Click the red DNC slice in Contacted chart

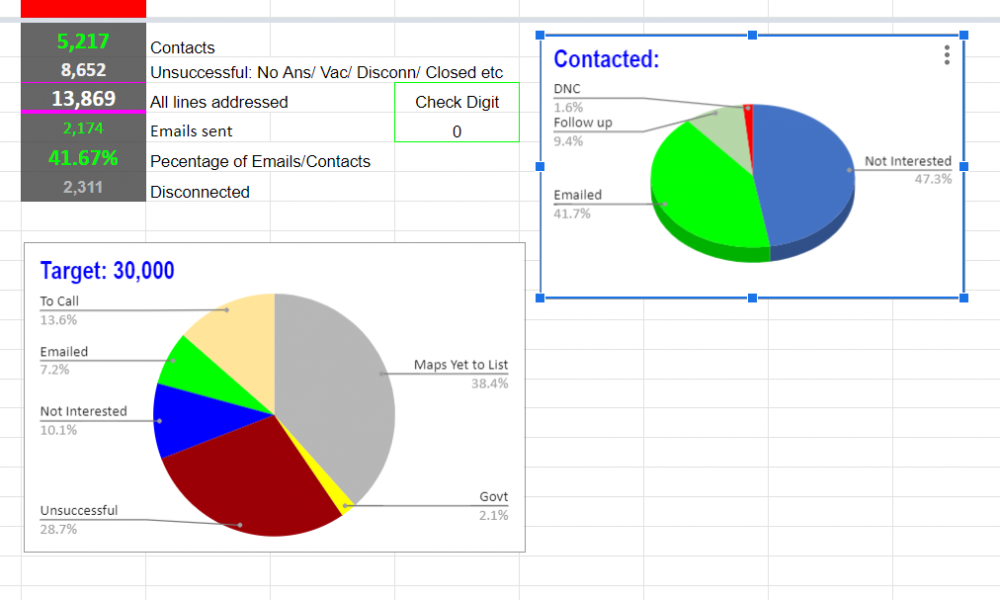pyautogui.click(x=748, y=112)
